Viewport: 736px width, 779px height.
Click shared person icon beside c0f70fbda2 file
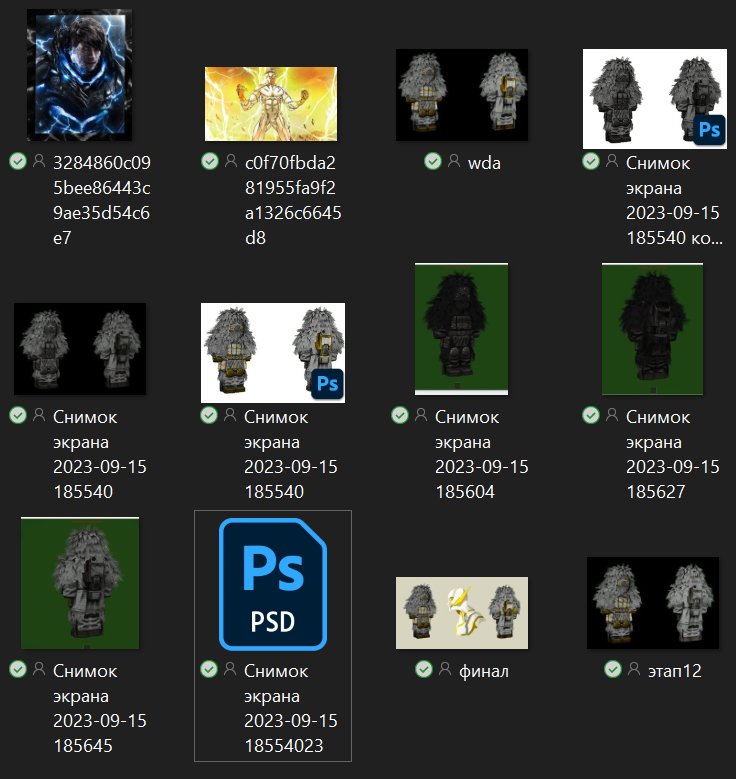[x=231, y=161]
